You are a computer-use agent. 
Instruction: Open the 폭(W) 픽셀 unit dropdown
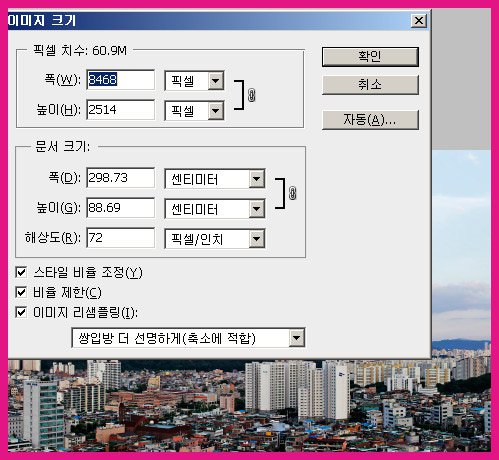(x=194, y=81)
